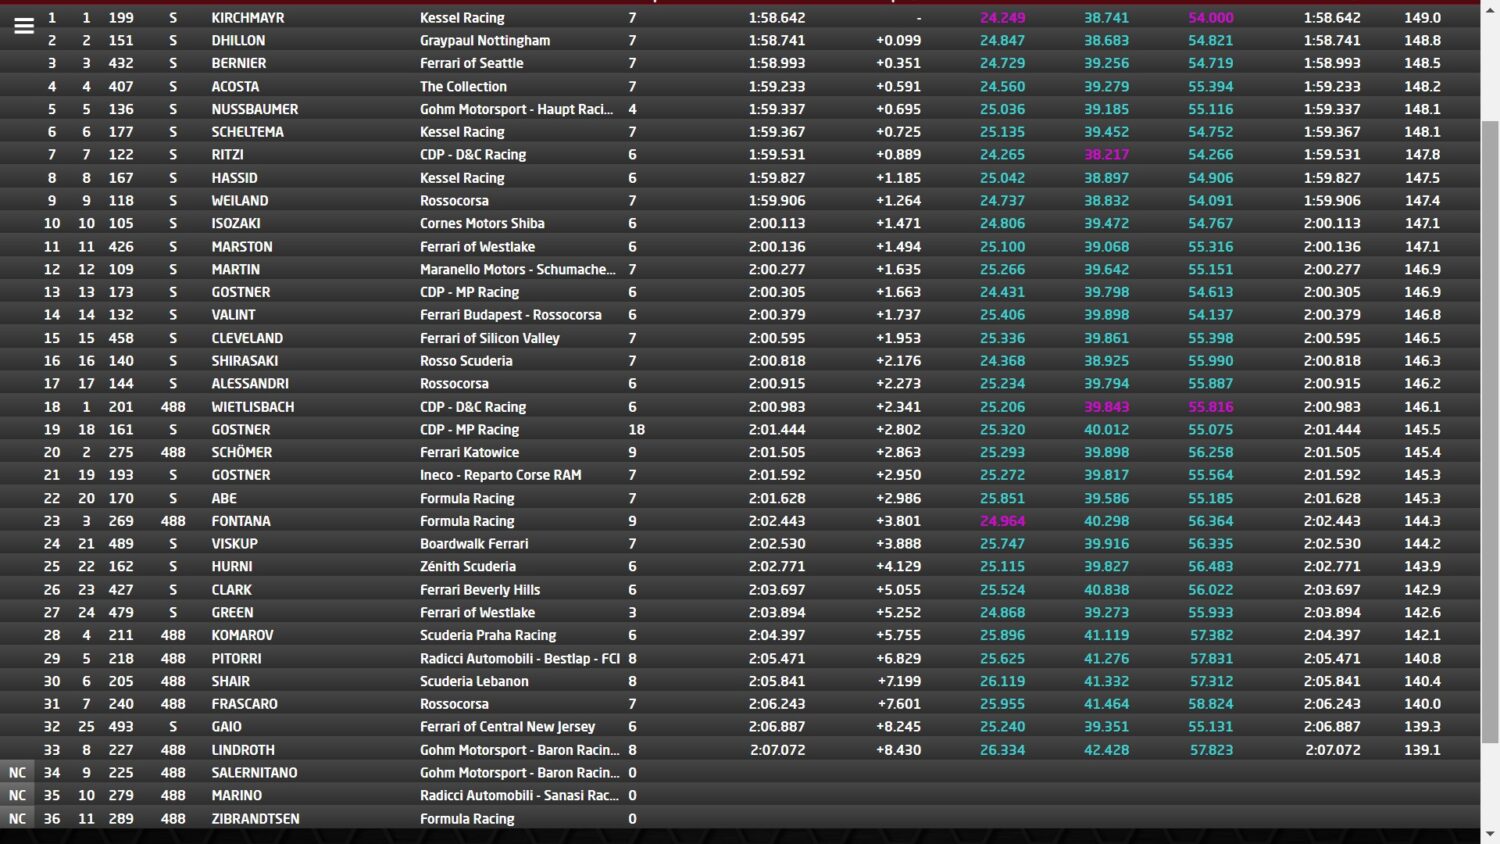Click the NC badge on MARINO row
Image resolution: width=1500 pixels, height=844 pixels.
(x=17, y=796)
